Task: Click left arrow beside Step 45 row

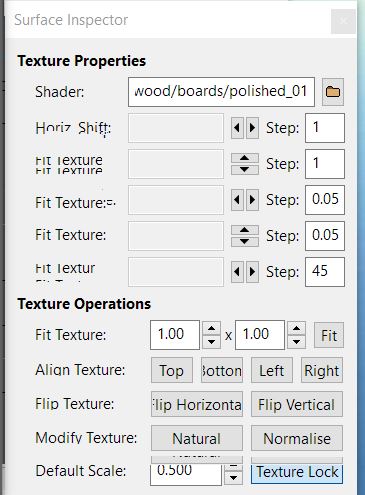Action: click(x=237, y=272)
